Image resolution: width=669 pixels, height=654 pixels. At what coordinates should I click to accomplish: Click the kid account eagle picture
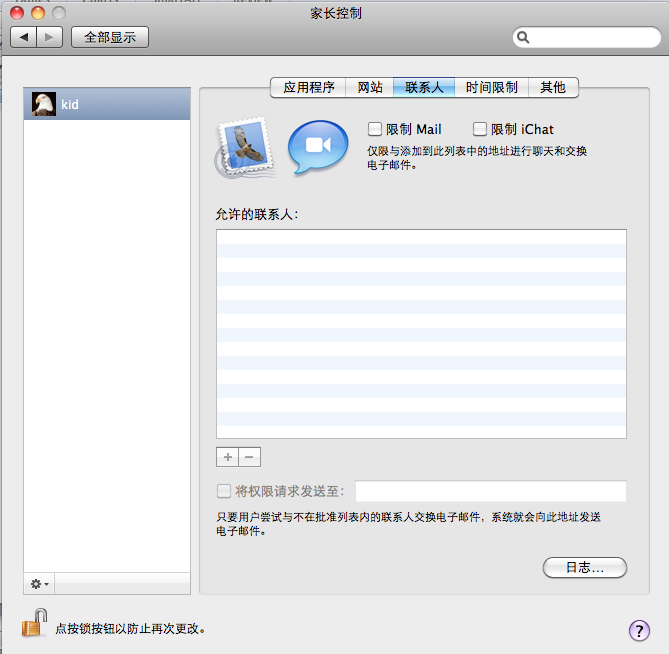pyautogui.click(x=44, y=104)
